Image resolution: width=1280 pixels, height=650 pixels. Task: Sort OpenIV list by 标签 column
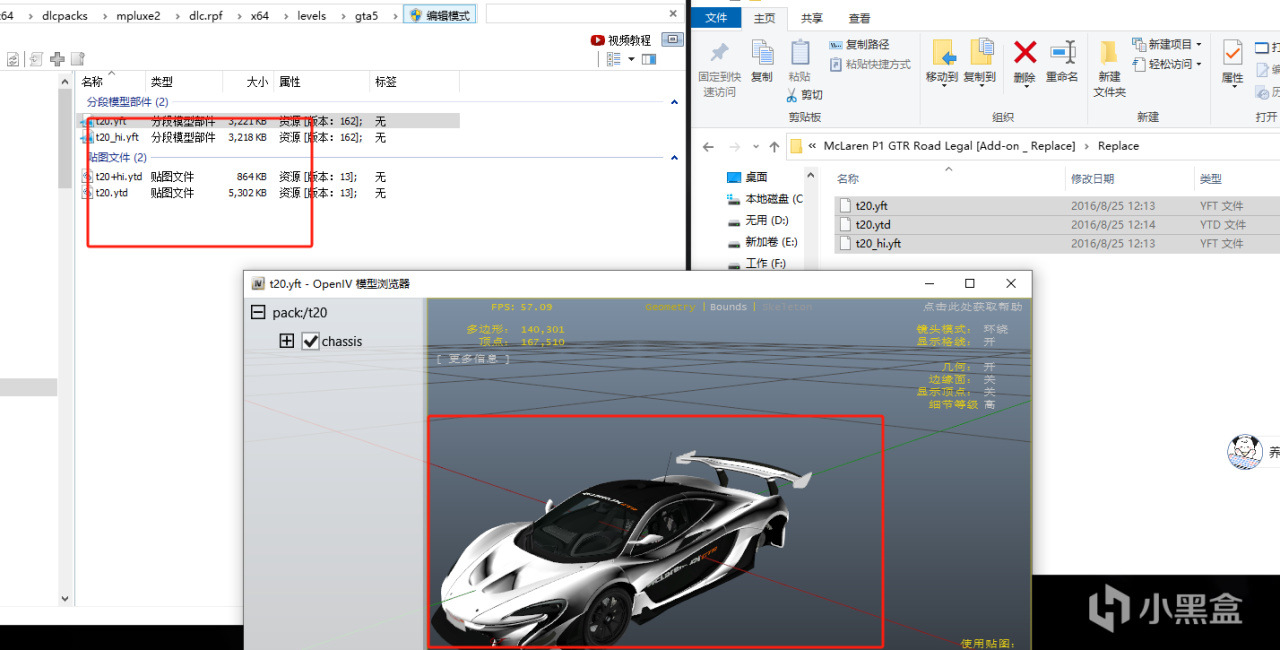pyautogui.click(x=386, y=82)
